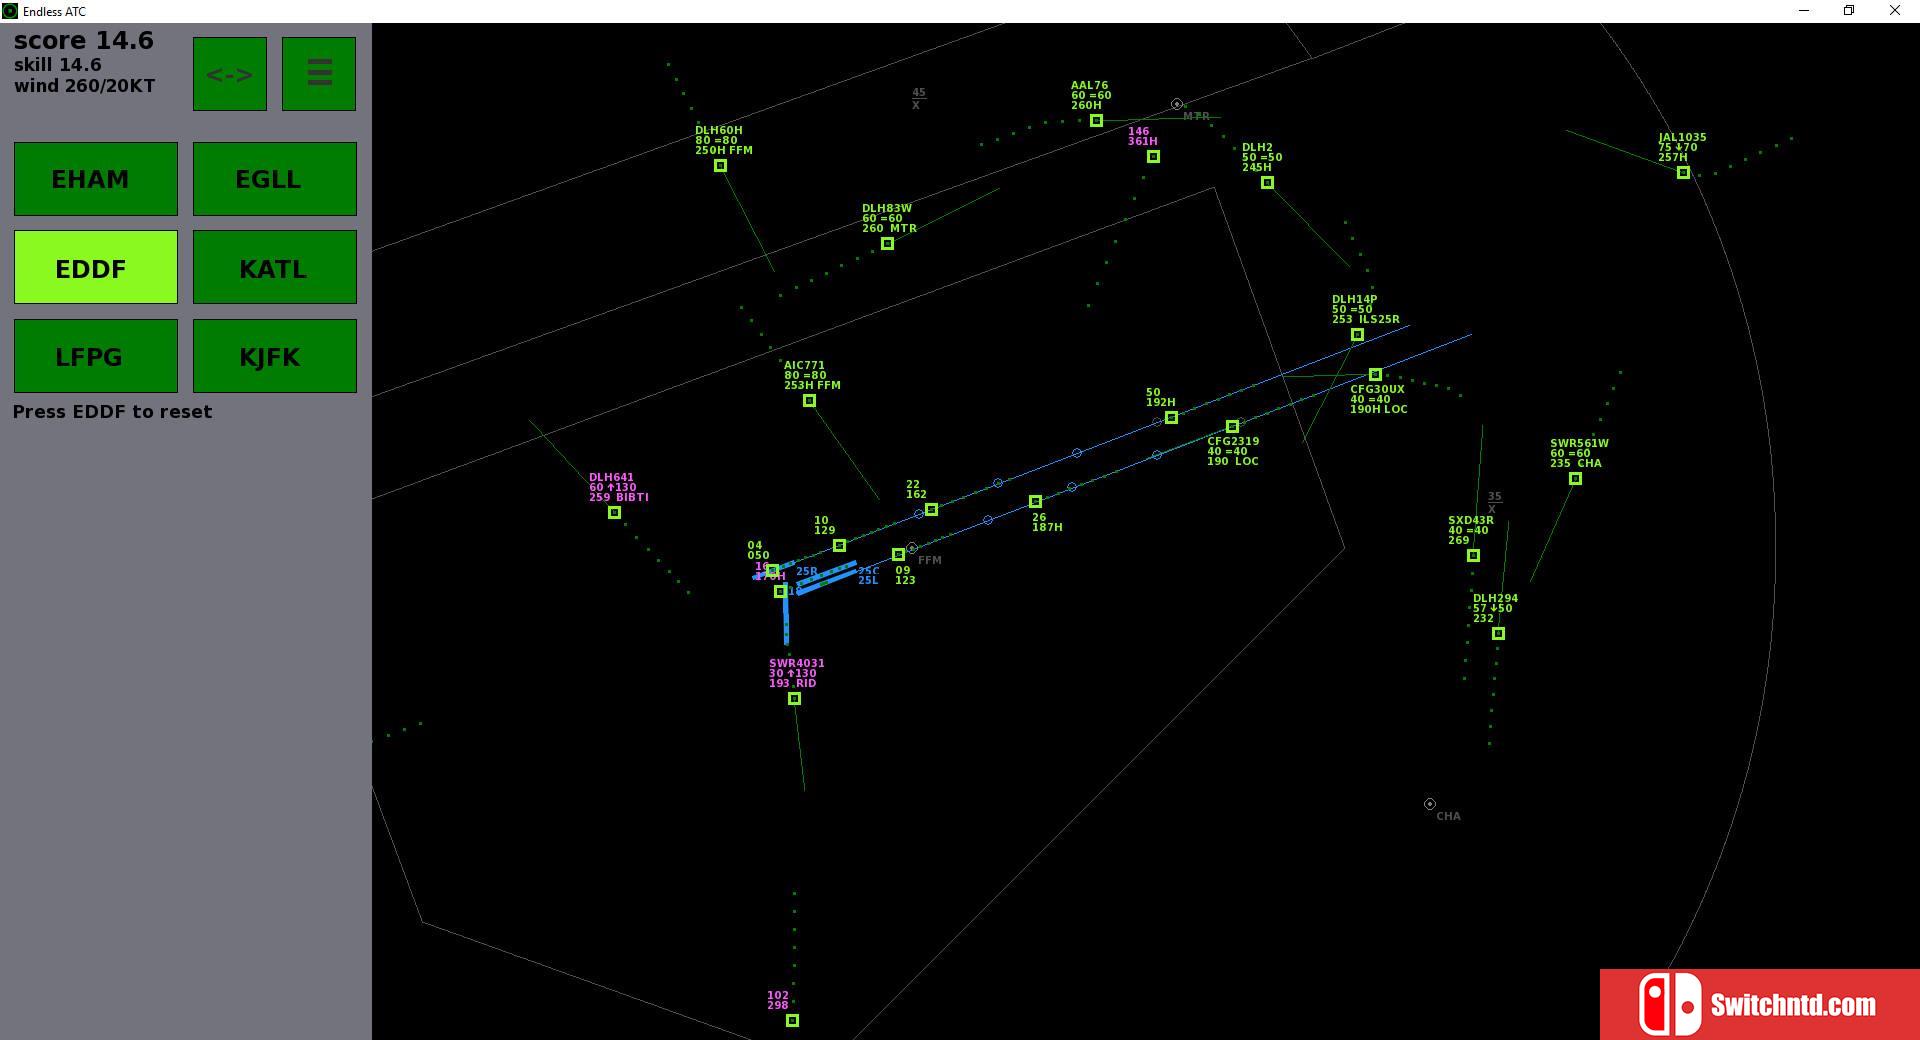Viewport: 1920px width, 1040px height.
Task: Select departing aircraft blip DLH641
Action: click(x=614, y=513)
